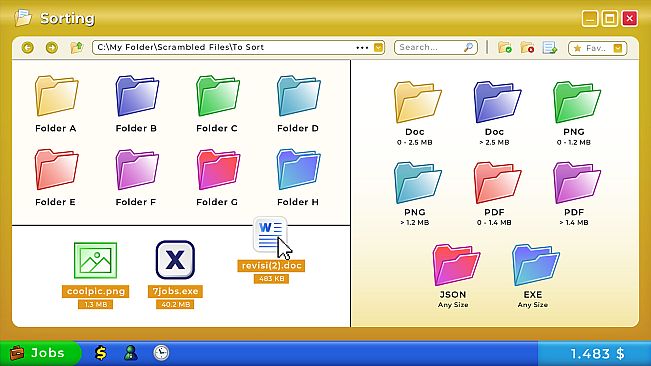This screenshot has width=651, height=366.
Task: Open the EXE Any Size folder
Action: click(535, 265)
